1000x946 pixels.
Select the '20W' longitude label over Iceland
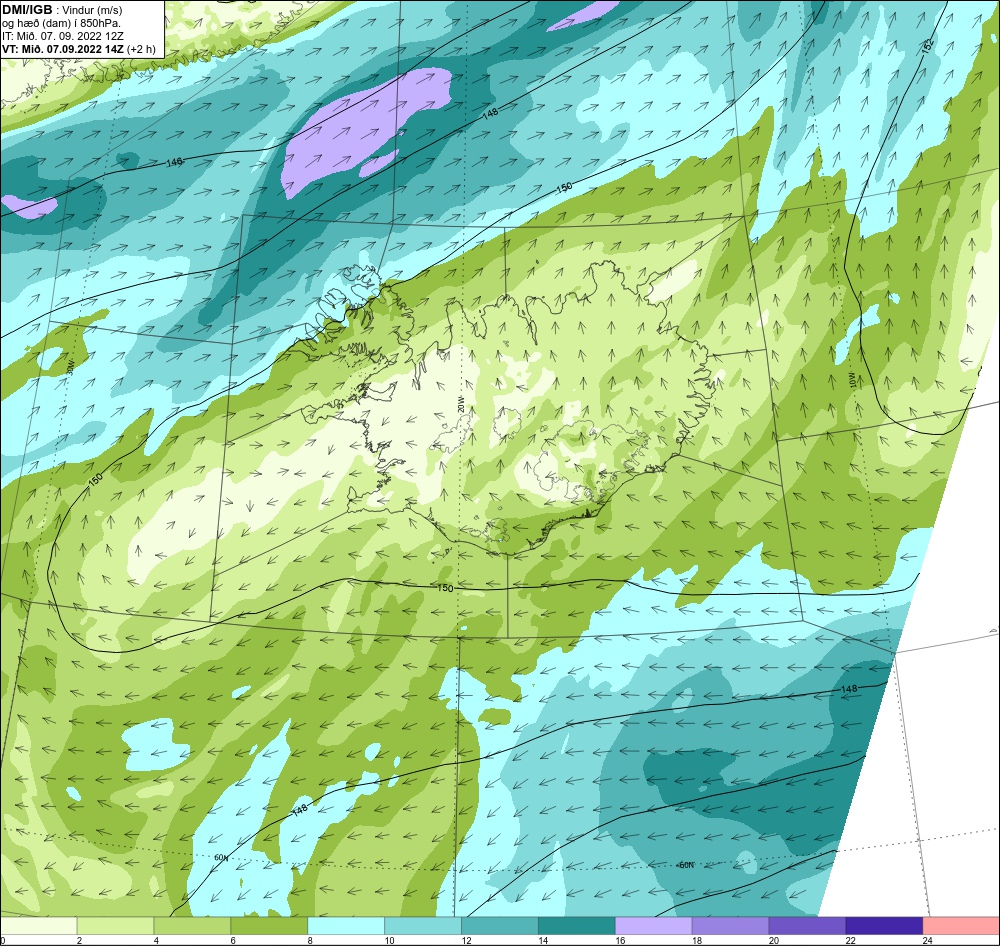[460, 404]
